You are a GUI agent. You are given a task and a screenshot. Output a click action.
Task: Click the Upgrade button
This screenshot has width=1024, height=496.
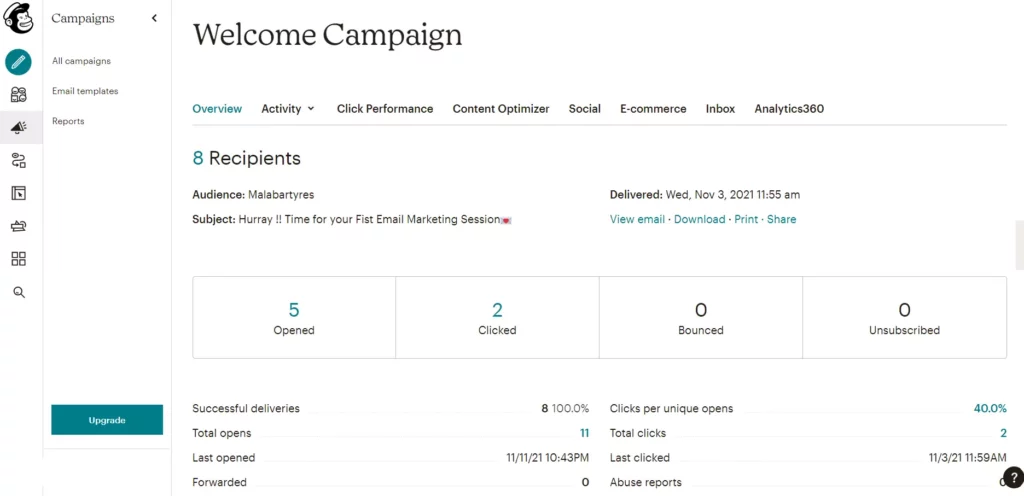click(x=107, y=420)
